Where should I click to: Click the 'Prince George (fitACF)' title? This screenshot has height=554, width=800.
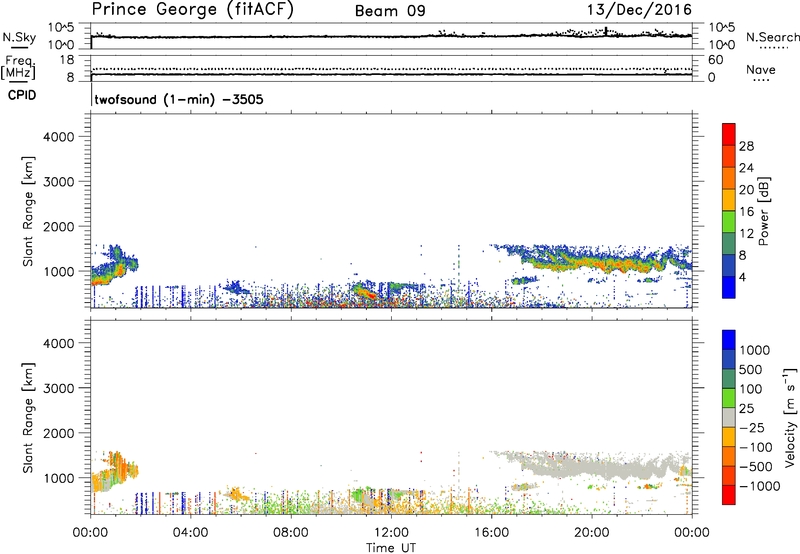[x=192, y=9]
